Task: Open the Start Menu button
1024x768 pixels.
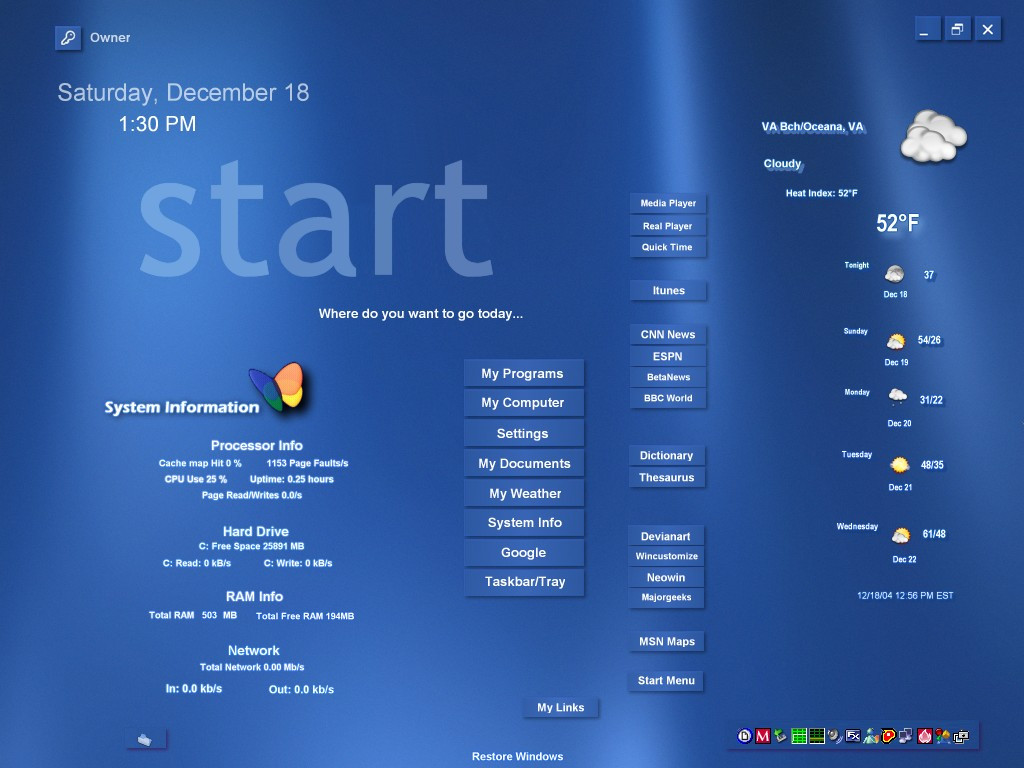Action: (666, 680)
